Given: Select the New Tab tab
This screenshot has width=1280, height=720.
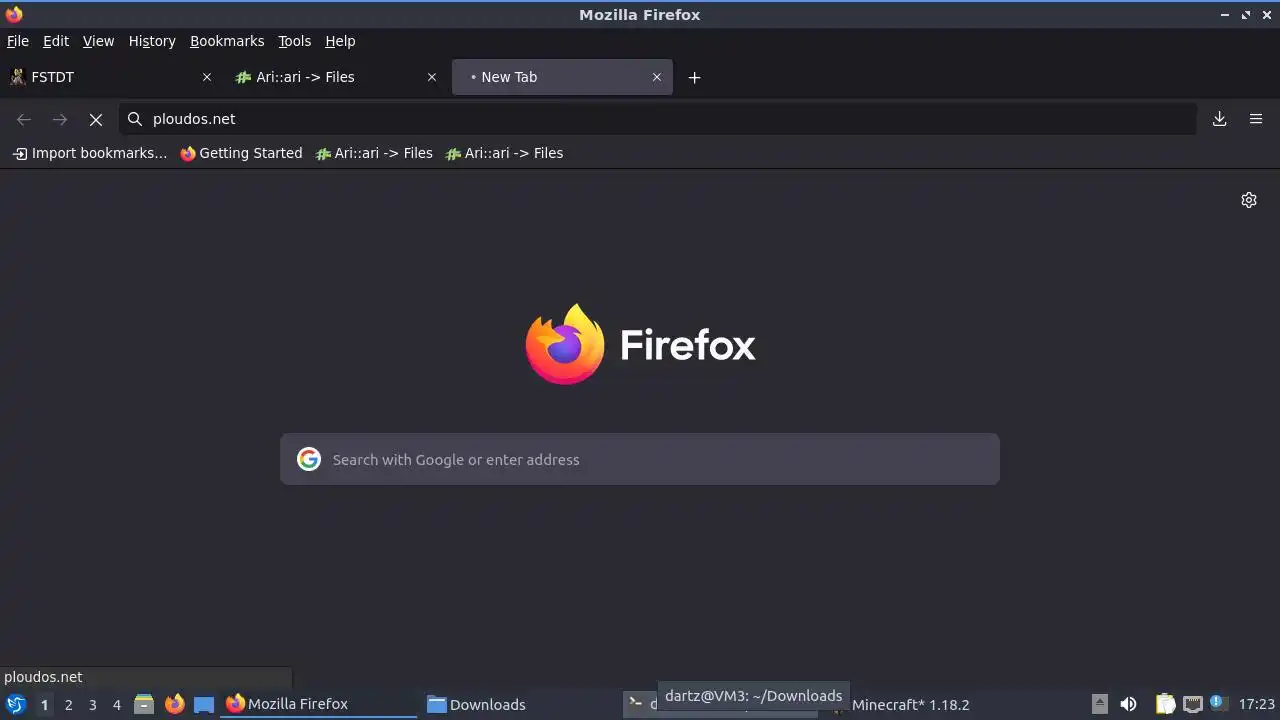Looking at the screenshot, I should point(562,77).
